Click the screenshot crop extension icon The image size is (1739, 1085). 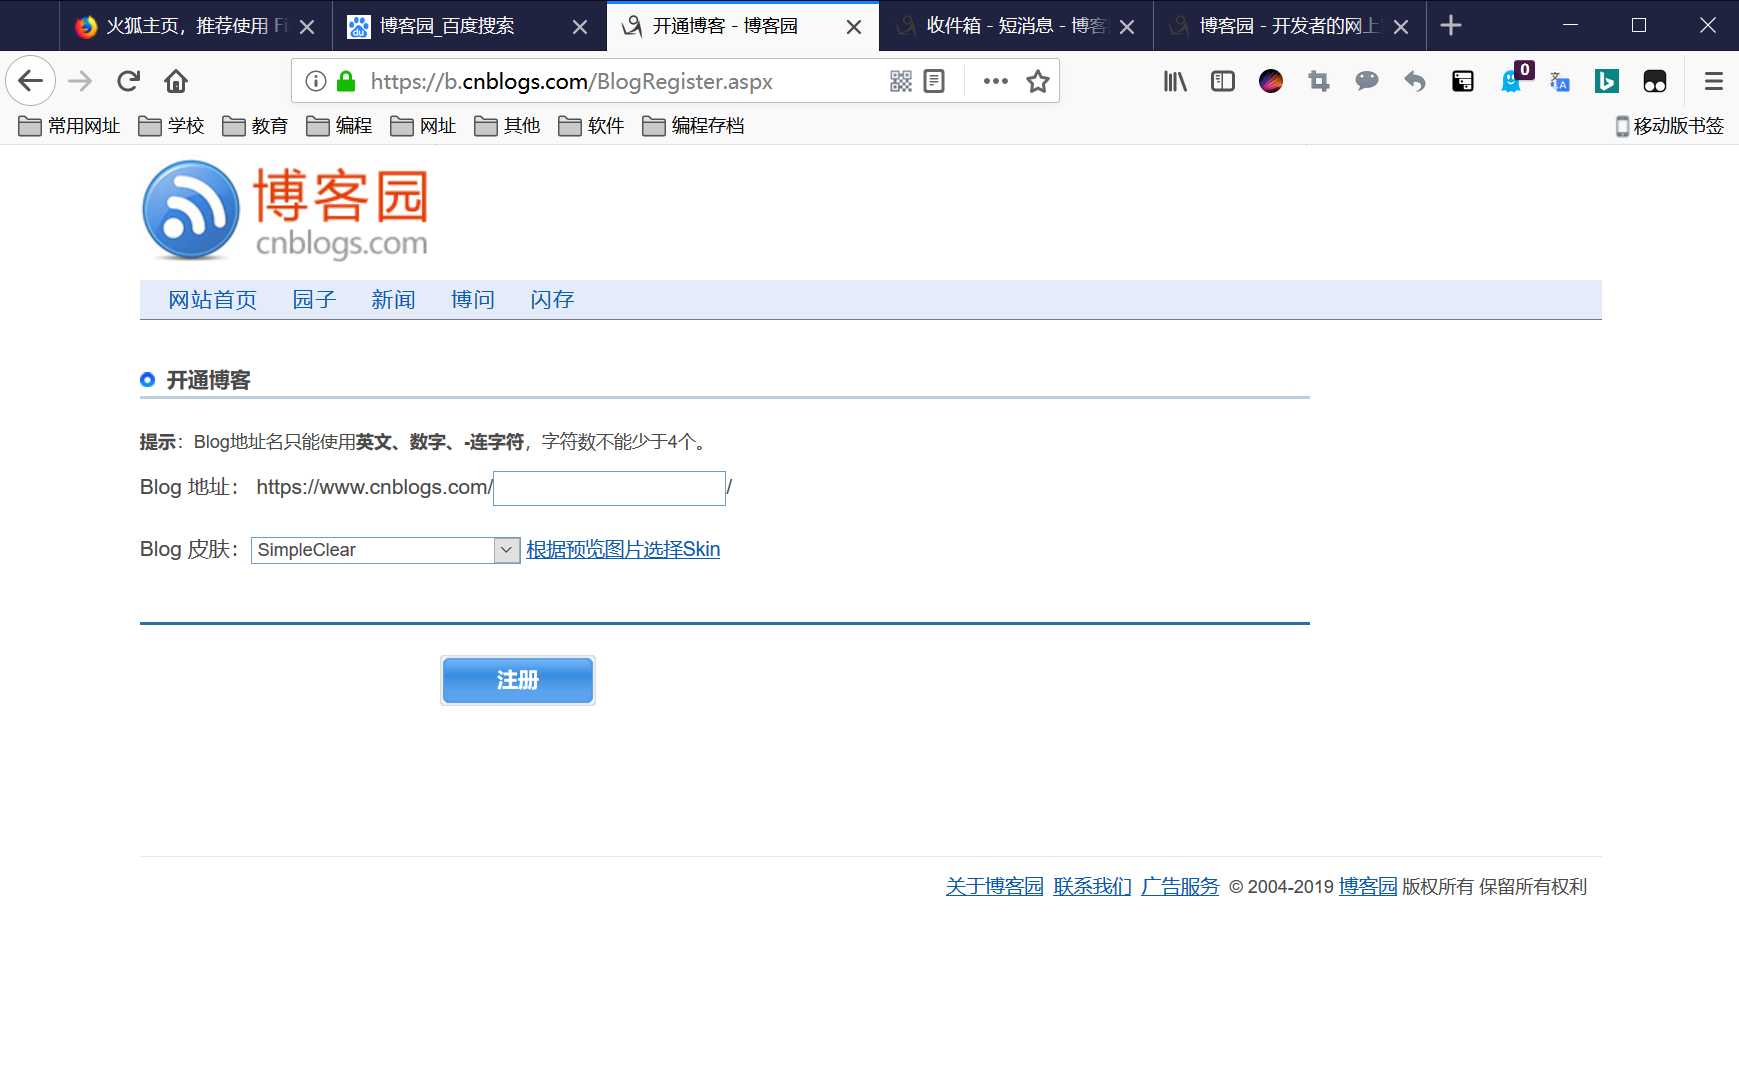click(x=1319, y=81)
